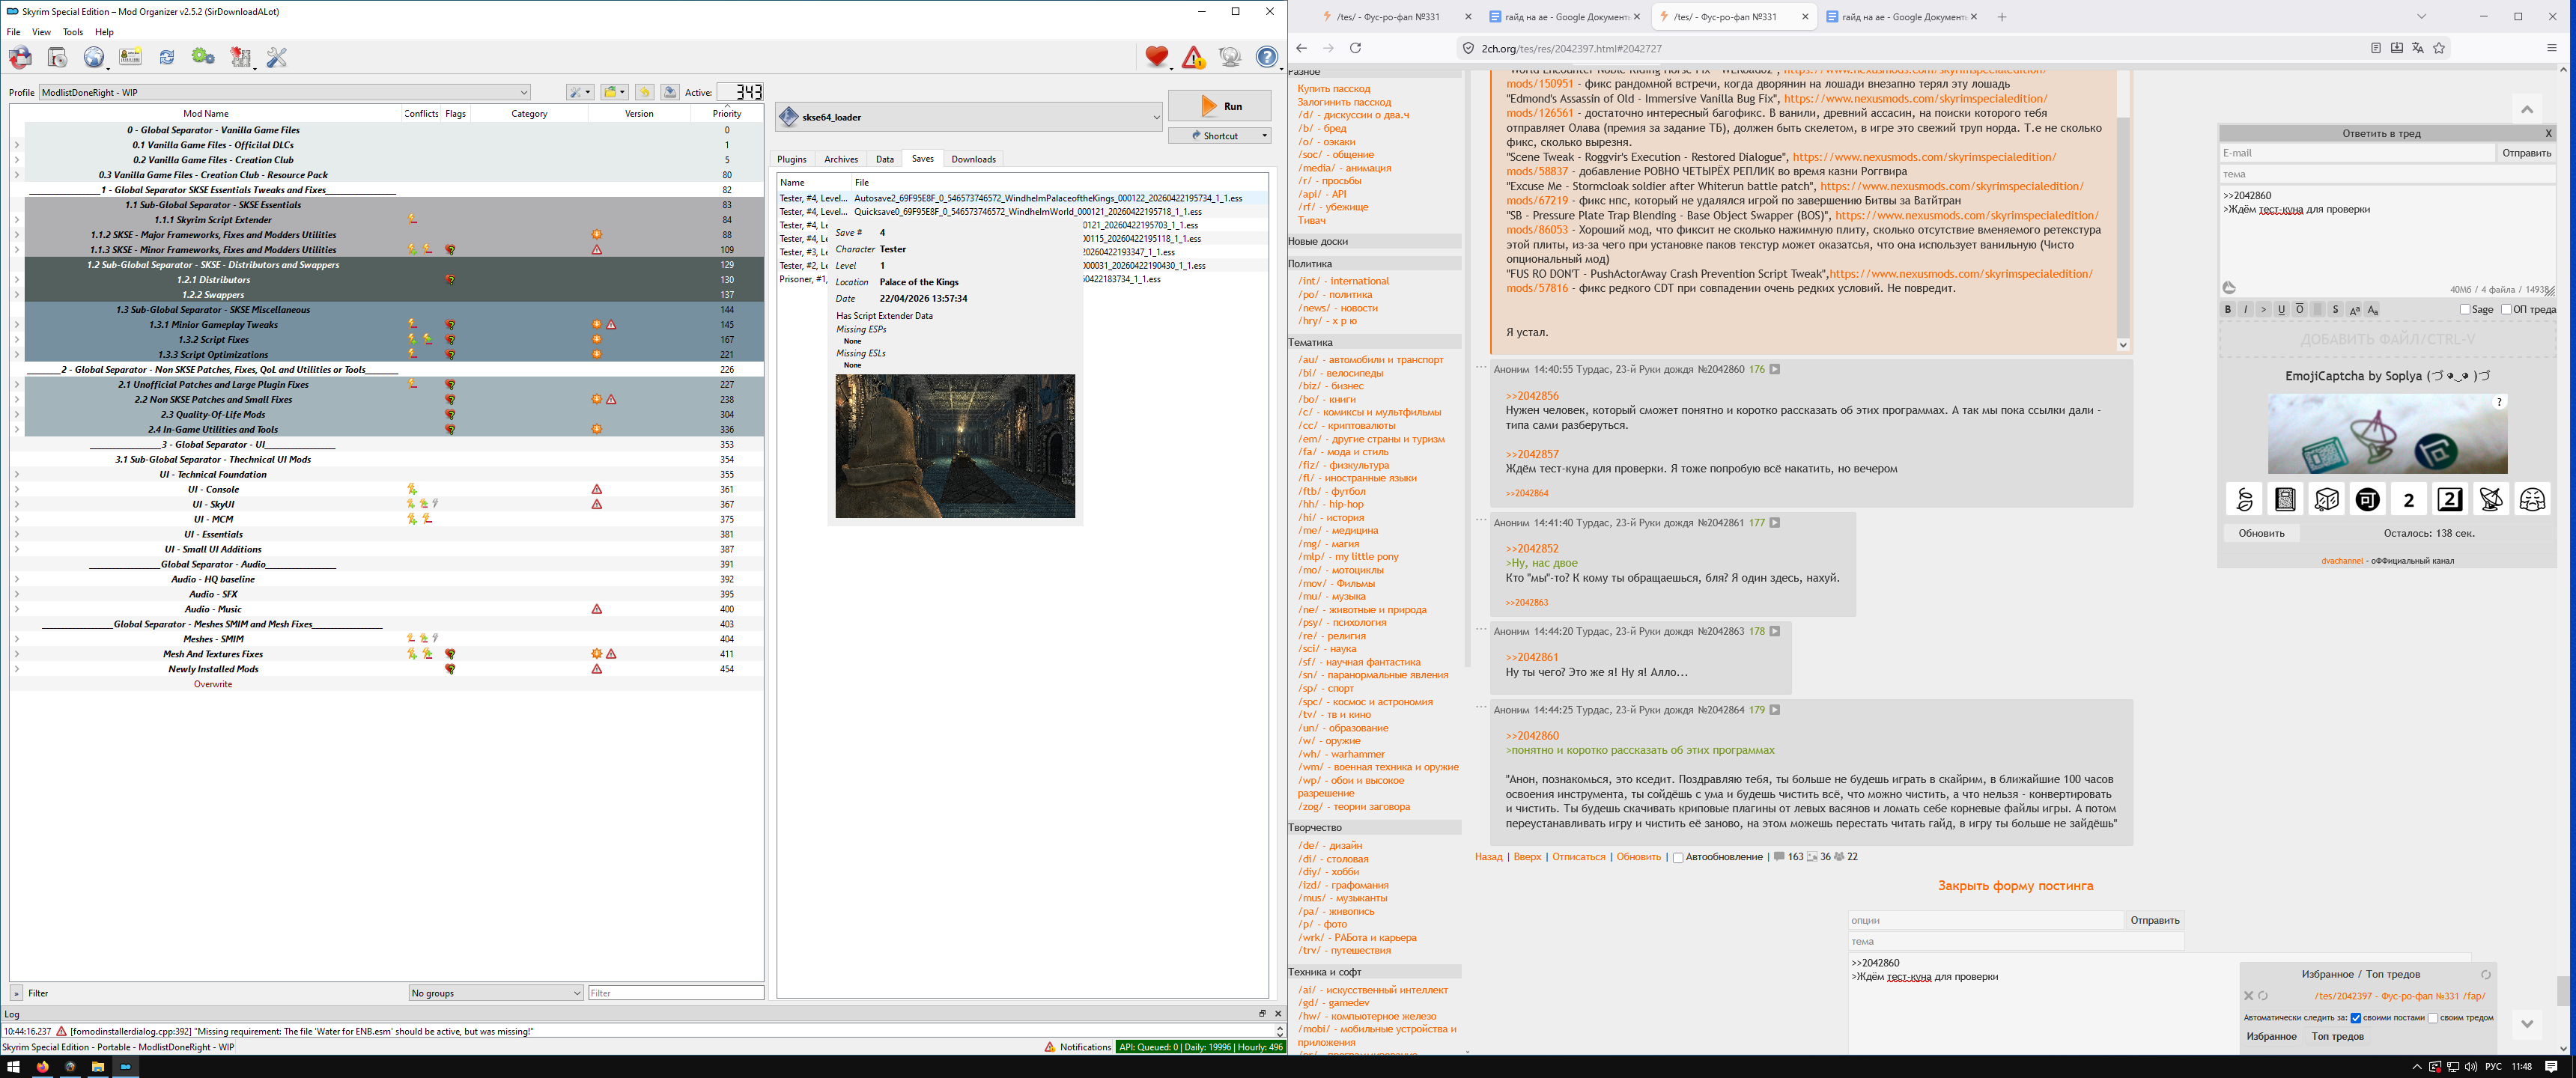2576x1078 pixels.
Task: Click the Run button
Action: pos(1220,106)
